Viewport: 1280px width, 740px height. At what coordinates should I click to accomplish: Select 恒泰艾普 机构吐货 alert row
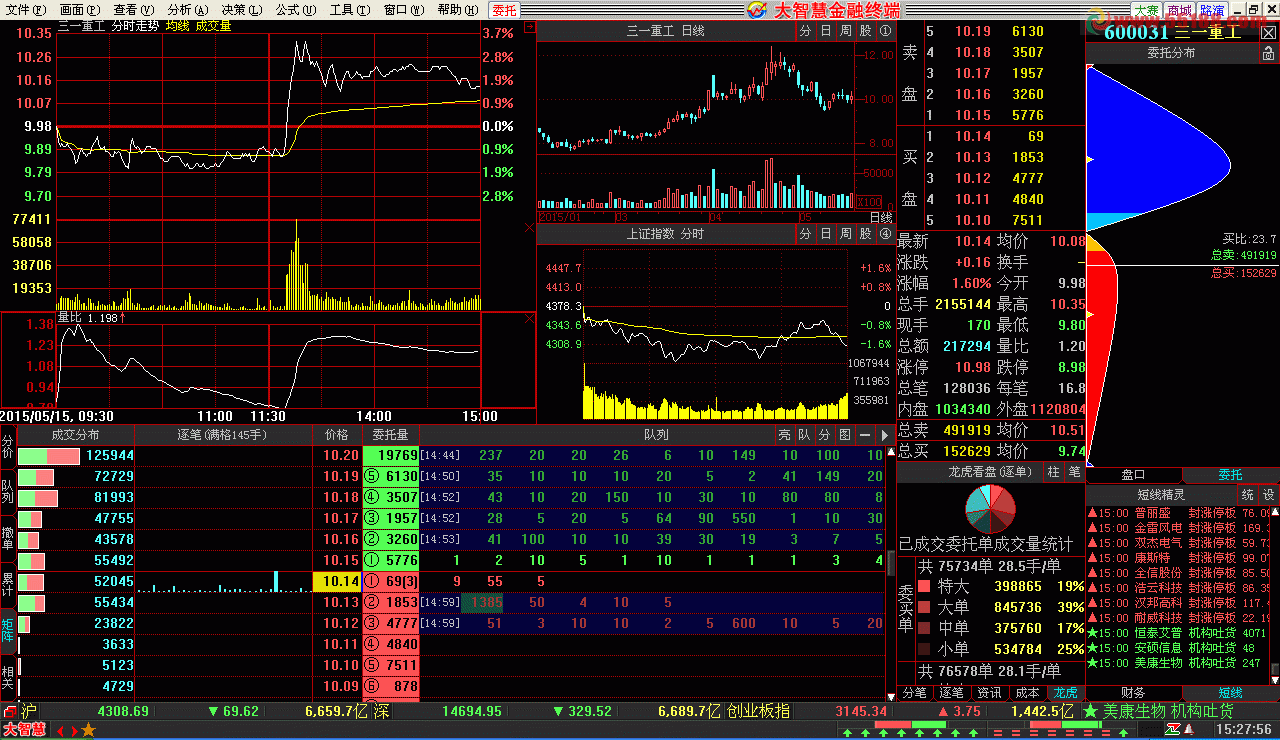1180,633
